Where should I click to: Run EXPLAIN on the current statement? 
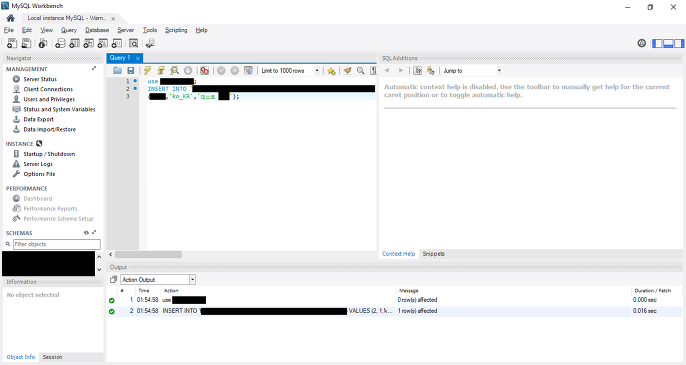point(175,70)
